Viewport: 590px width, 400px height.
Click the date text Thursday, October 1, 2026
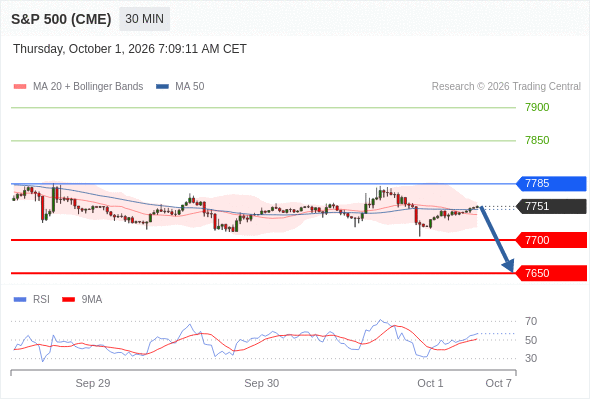[x=84, y=49]
